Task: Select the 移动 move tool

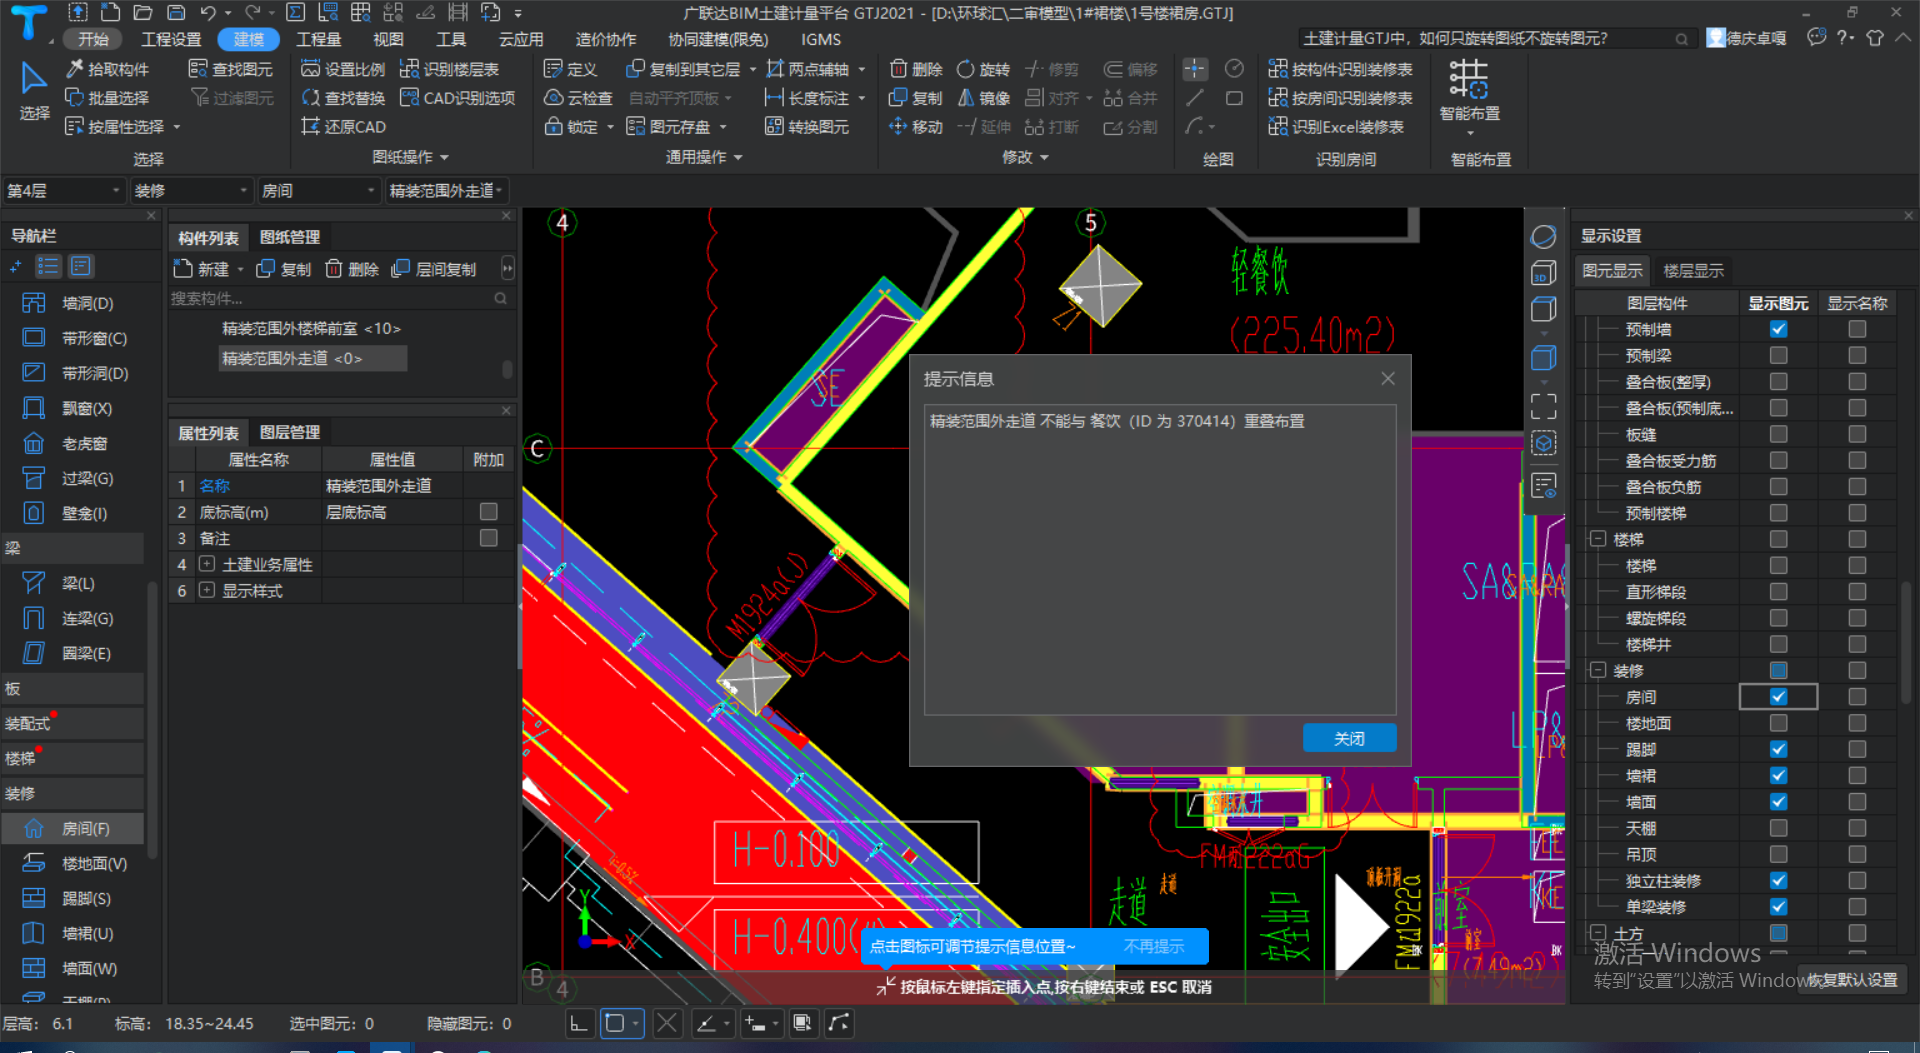Action: (x=916, y=127)
